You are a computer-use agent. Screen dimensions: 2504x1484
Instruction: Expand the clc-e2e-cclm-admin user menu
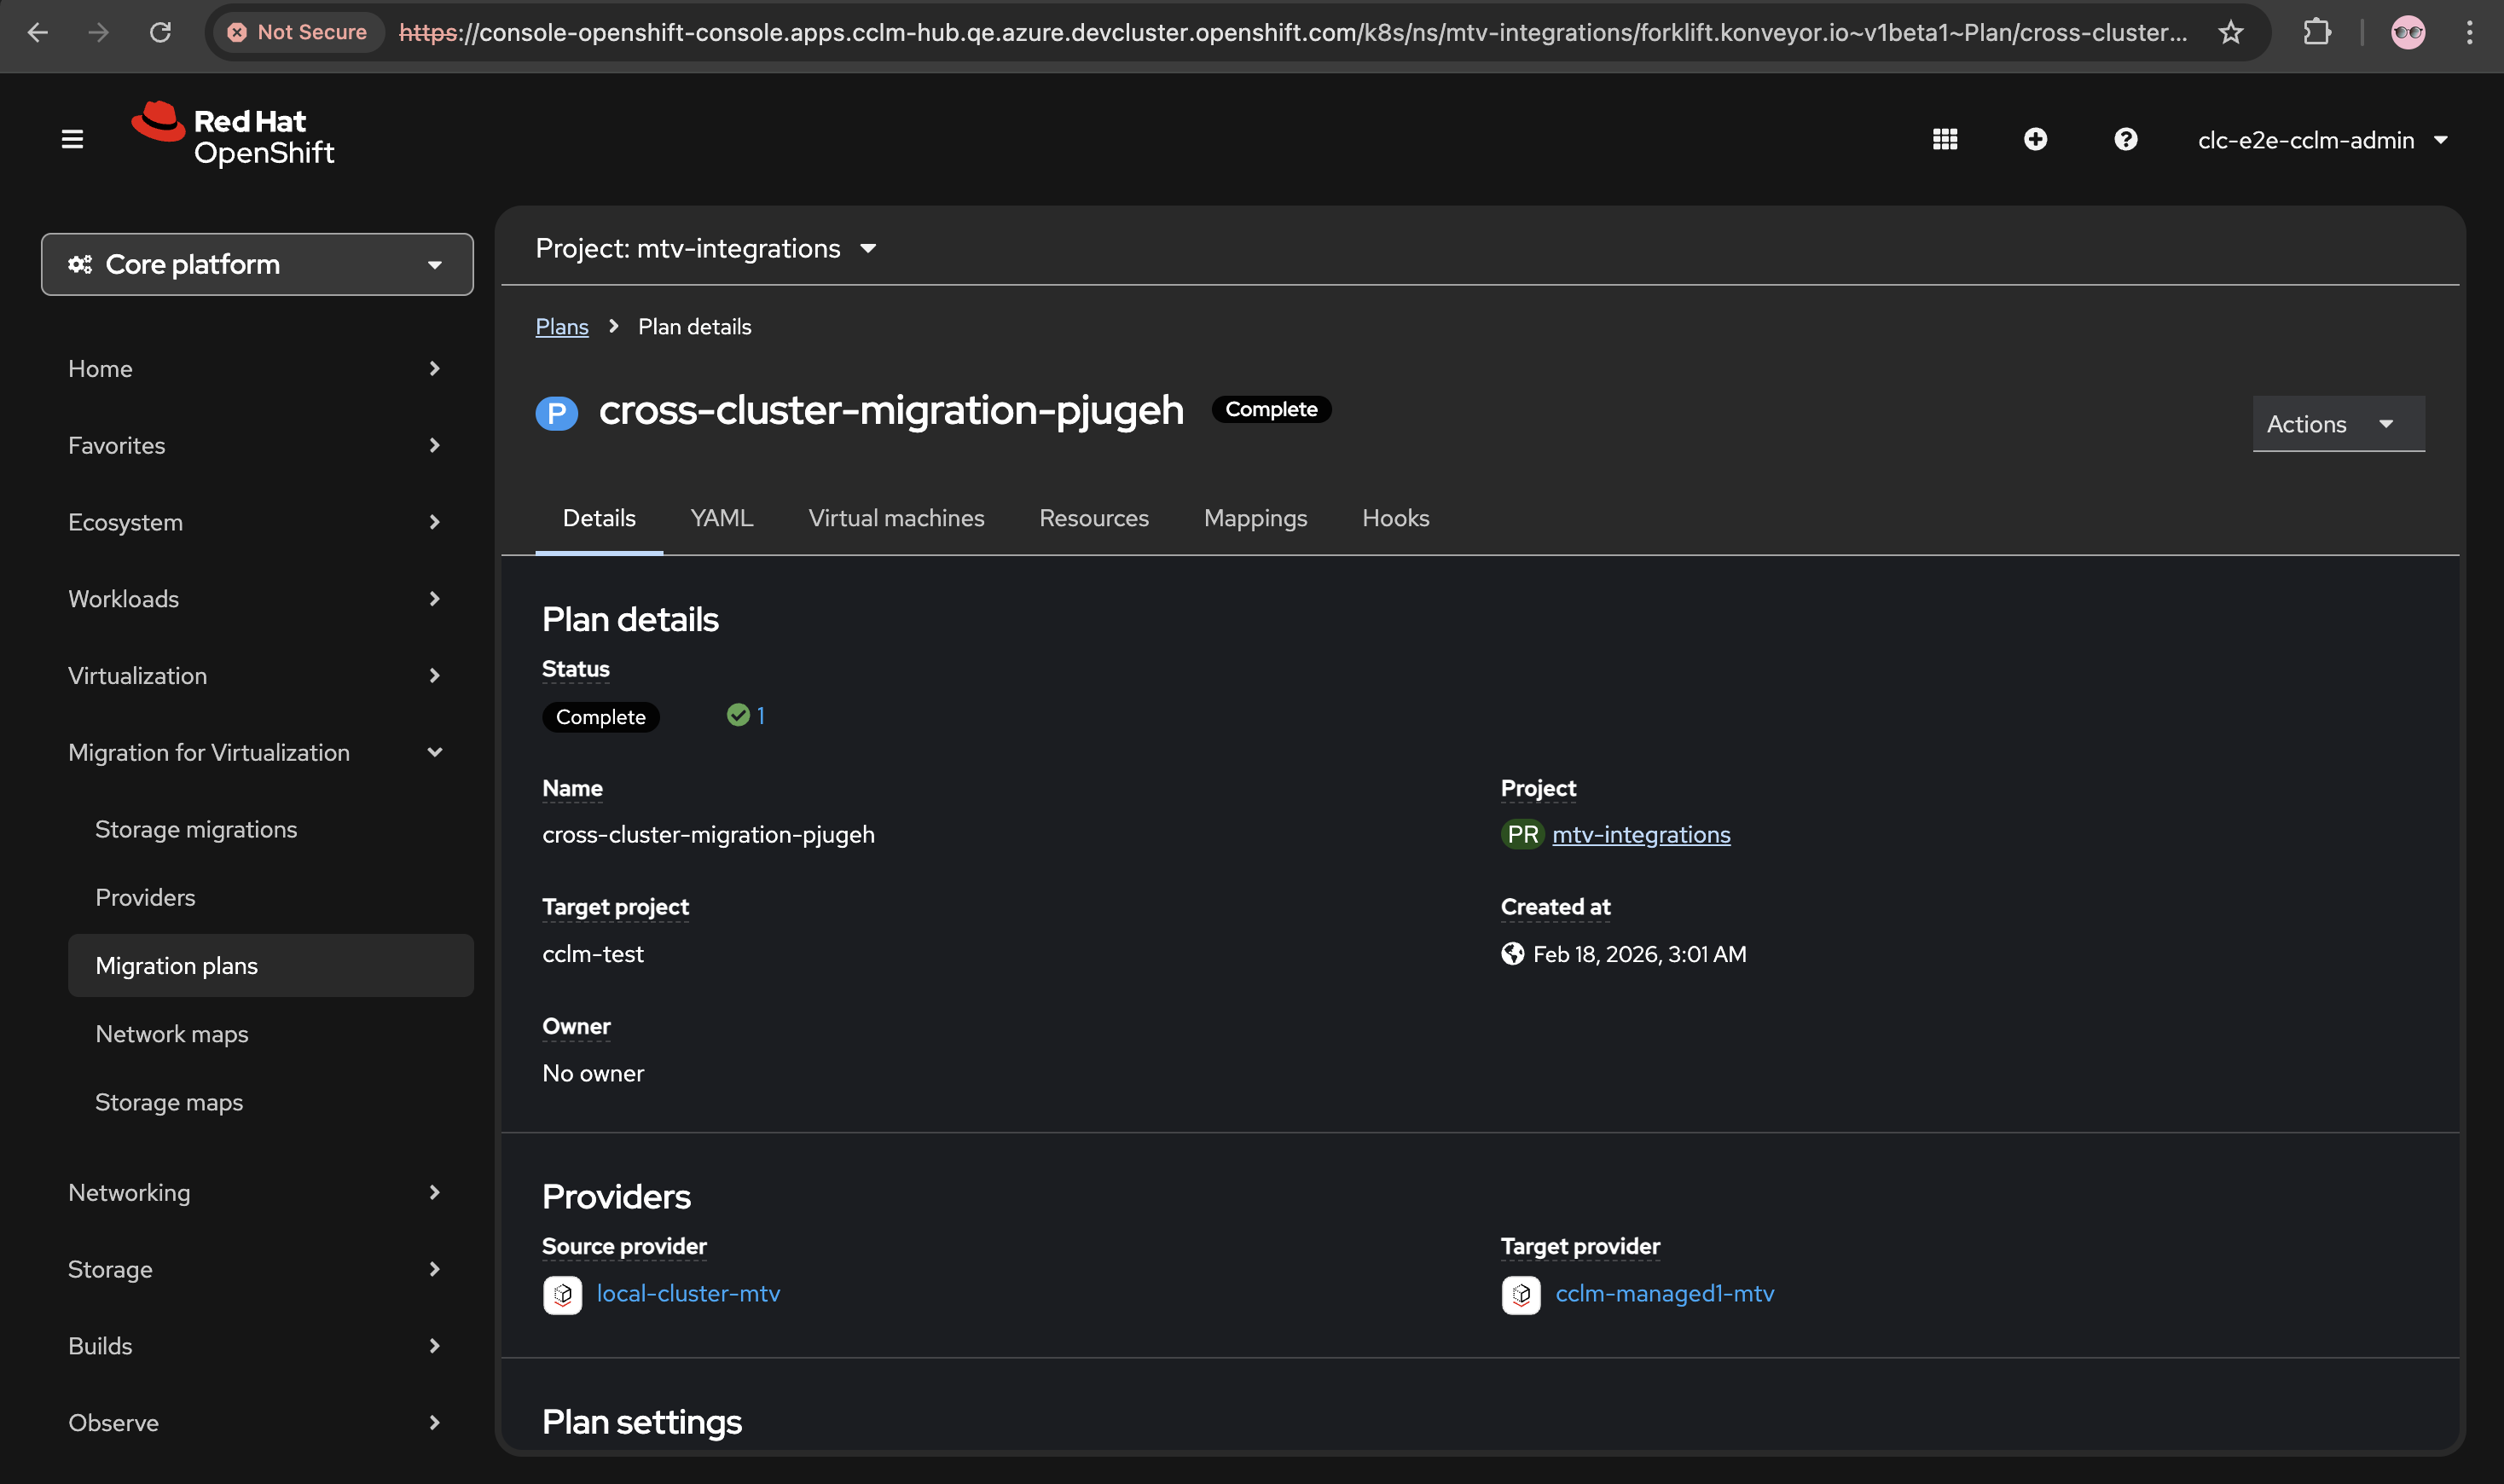tap(2321, 140)
